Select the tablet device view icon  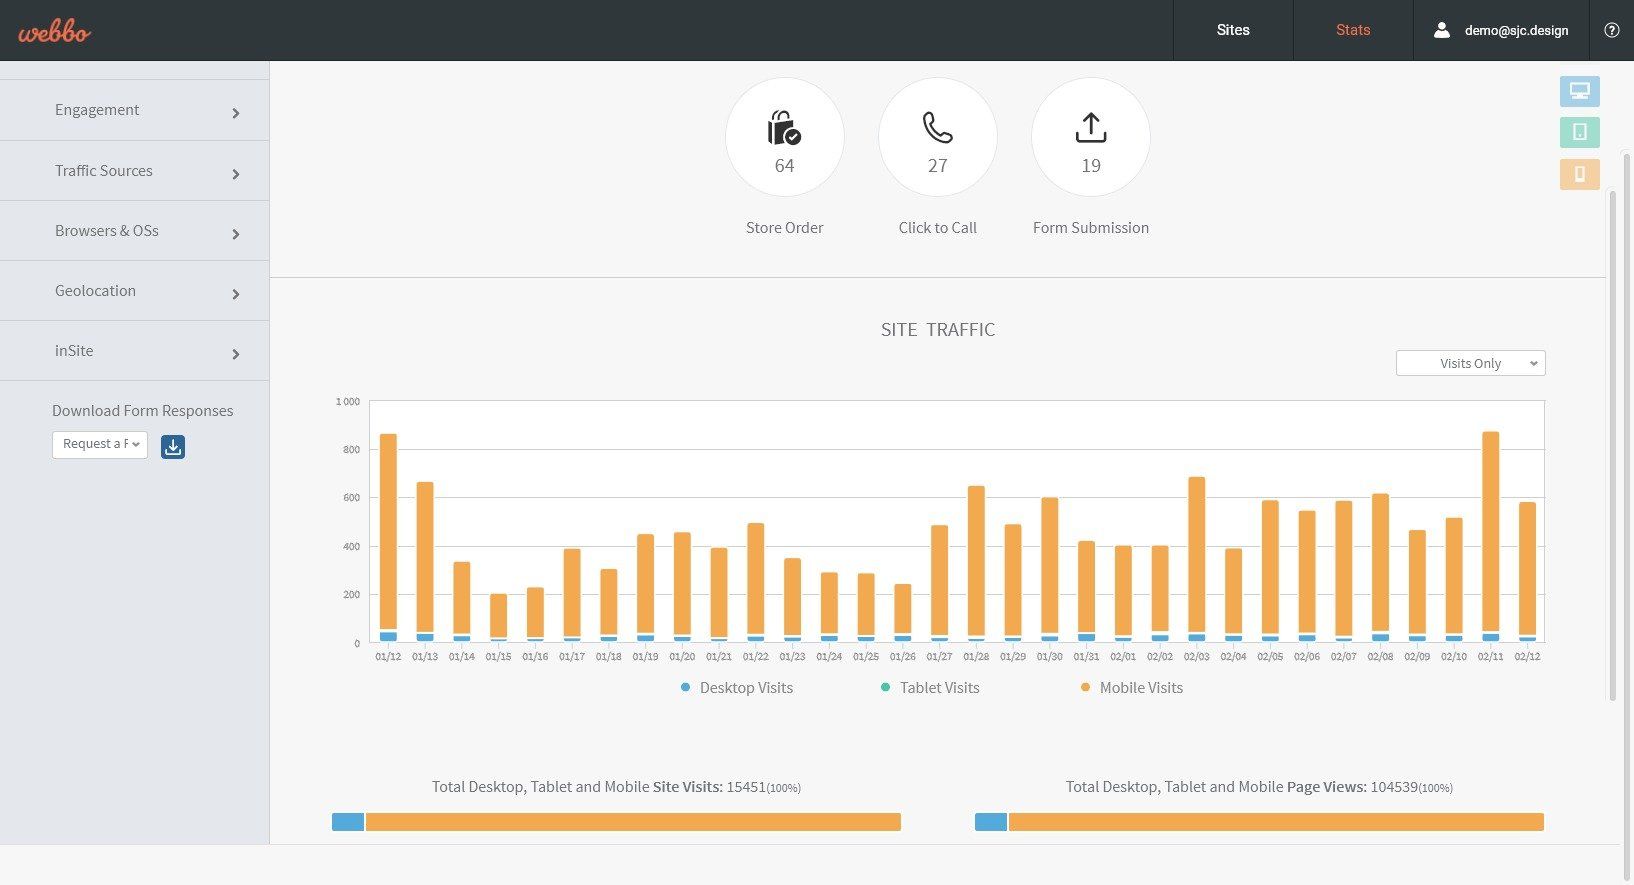point(1579,132)
